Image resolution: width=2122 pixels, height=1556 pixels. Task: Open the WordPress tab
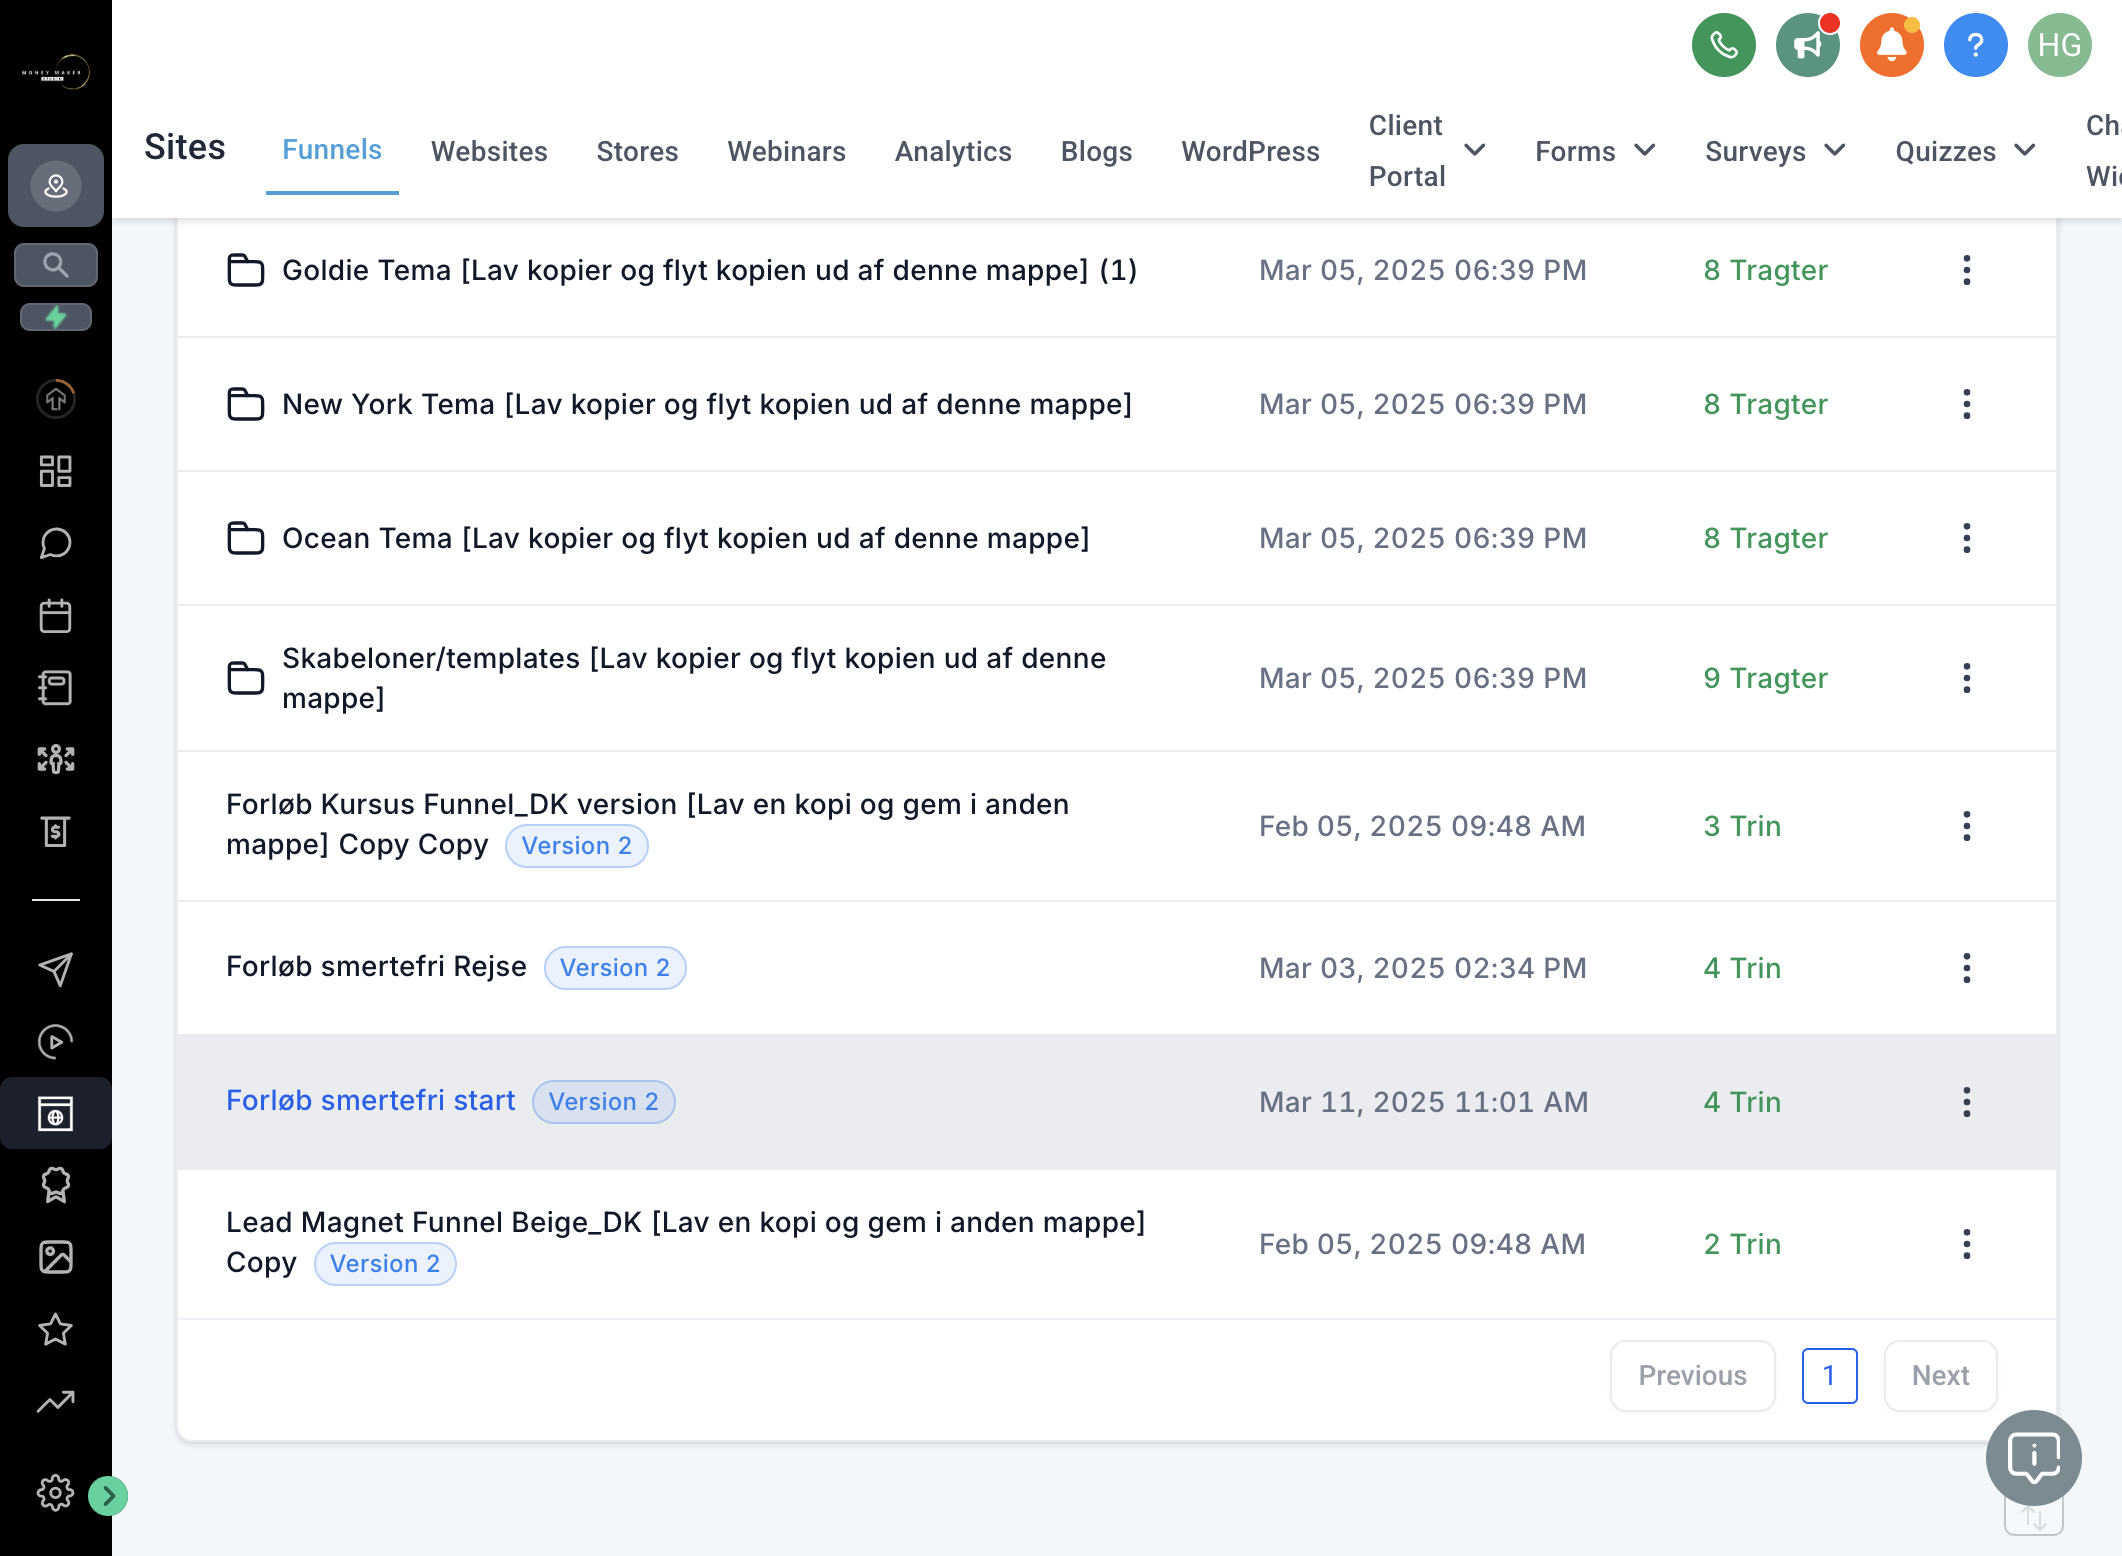tap(1250, 151)
